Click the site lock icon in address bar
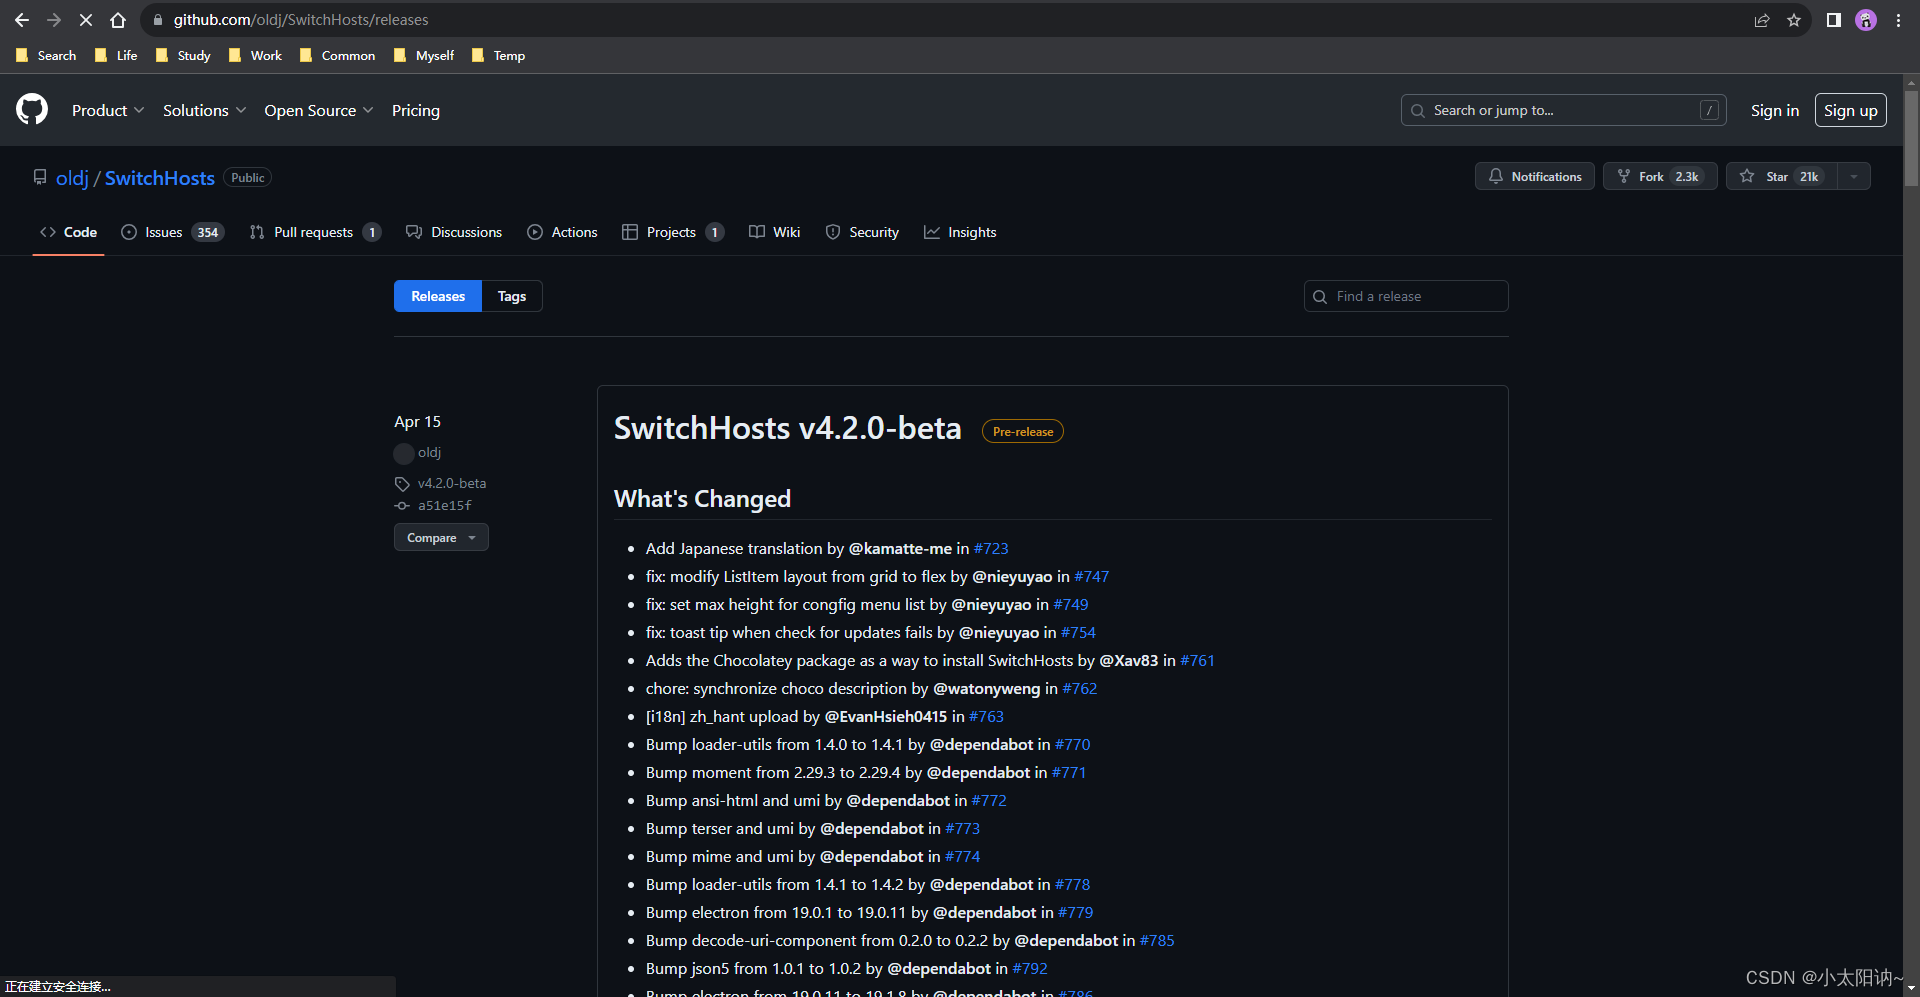Viewport: 1920px width, 997px height. (x=158, y=20)
